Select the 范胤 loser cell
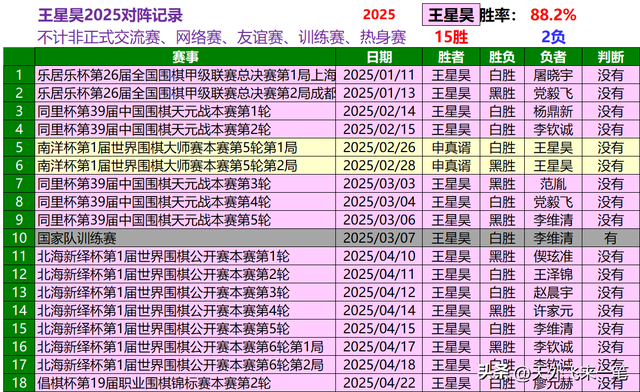 (x=553, y=184)
